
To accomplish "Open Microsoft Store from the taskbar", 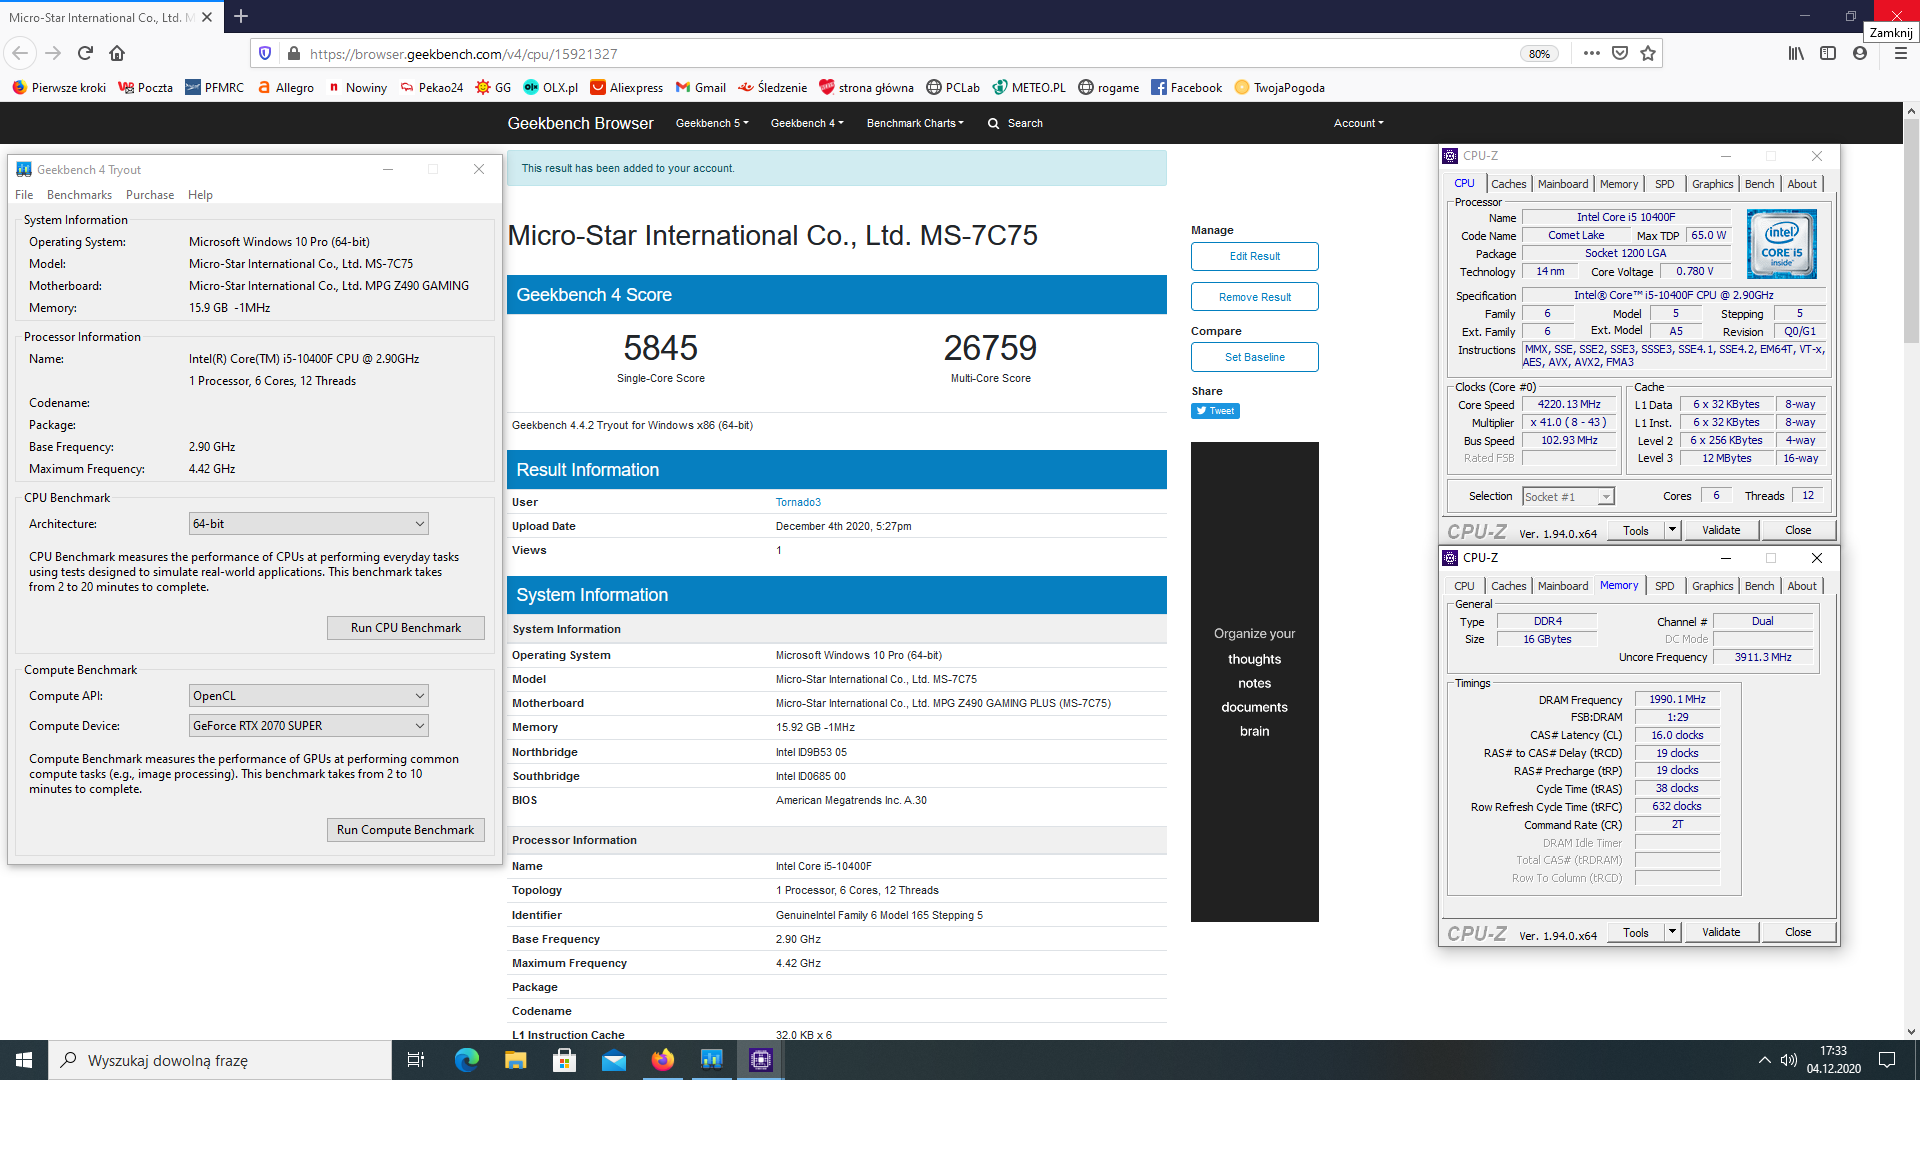I will tap(564, 1060).
